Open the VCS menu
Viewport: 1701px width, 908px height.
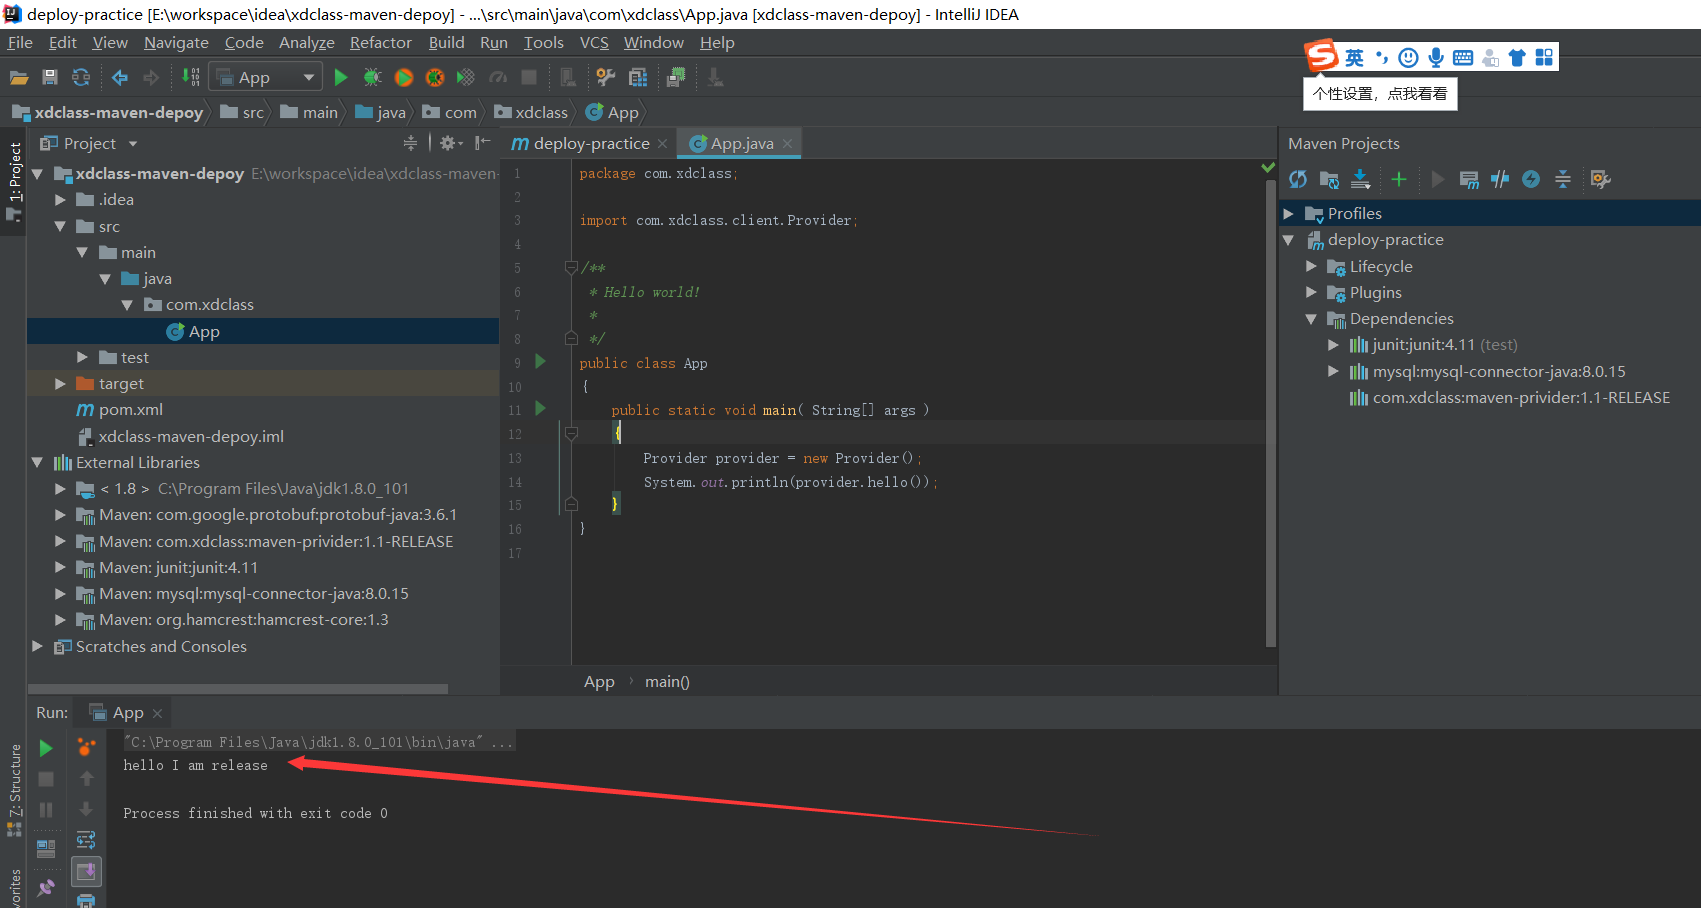point(594,42)
